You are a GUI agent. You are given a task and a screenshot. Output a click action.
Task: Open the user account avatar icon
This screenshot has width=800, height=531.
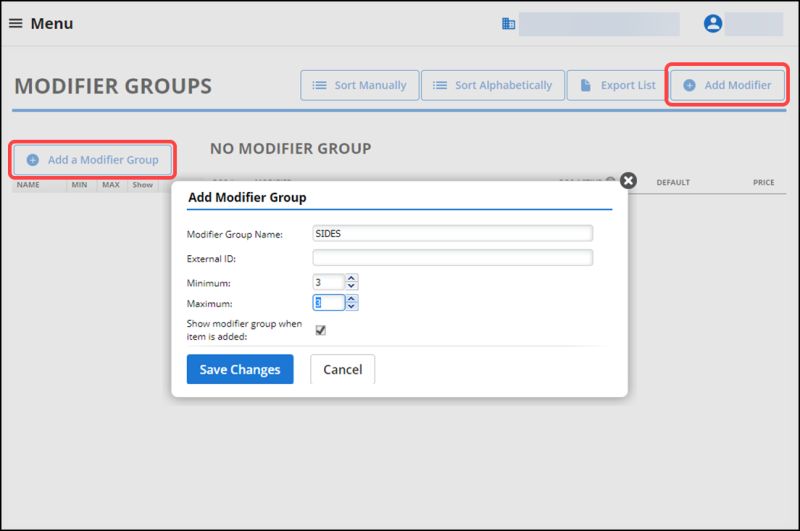713,23
